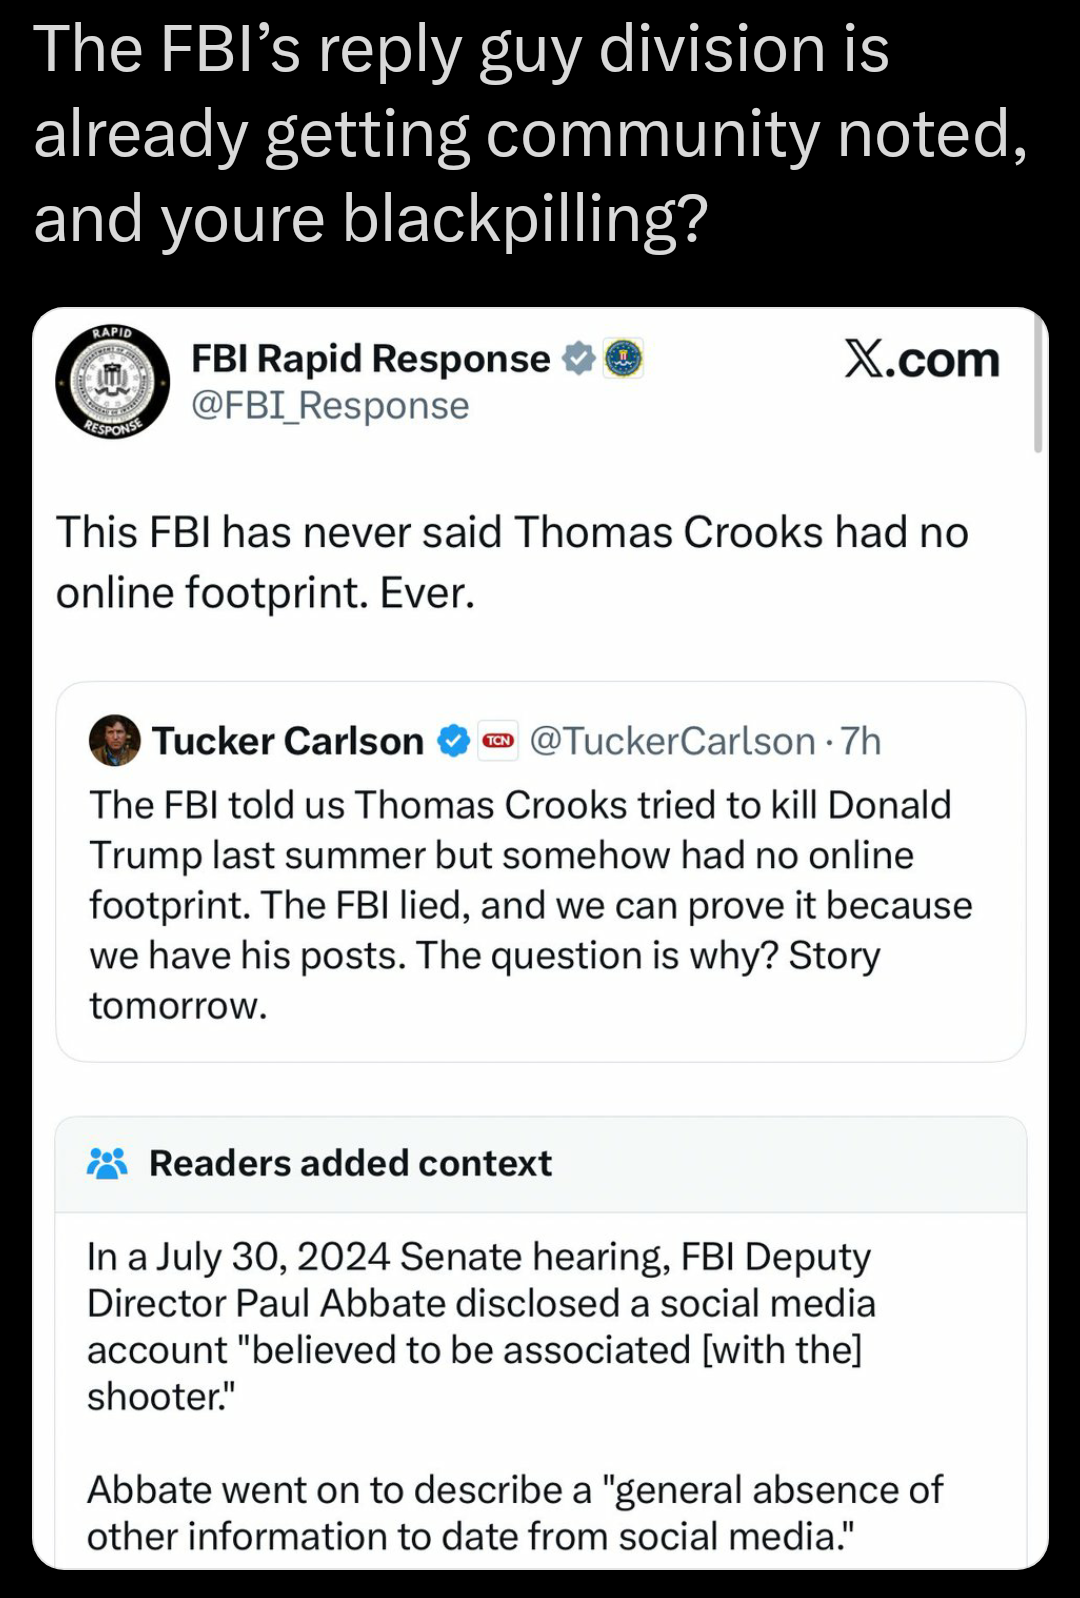This screenshot has height=1598, width=1080.
Task: Open Tucker Carlson's quoted post text
Action: coord(530,904)
